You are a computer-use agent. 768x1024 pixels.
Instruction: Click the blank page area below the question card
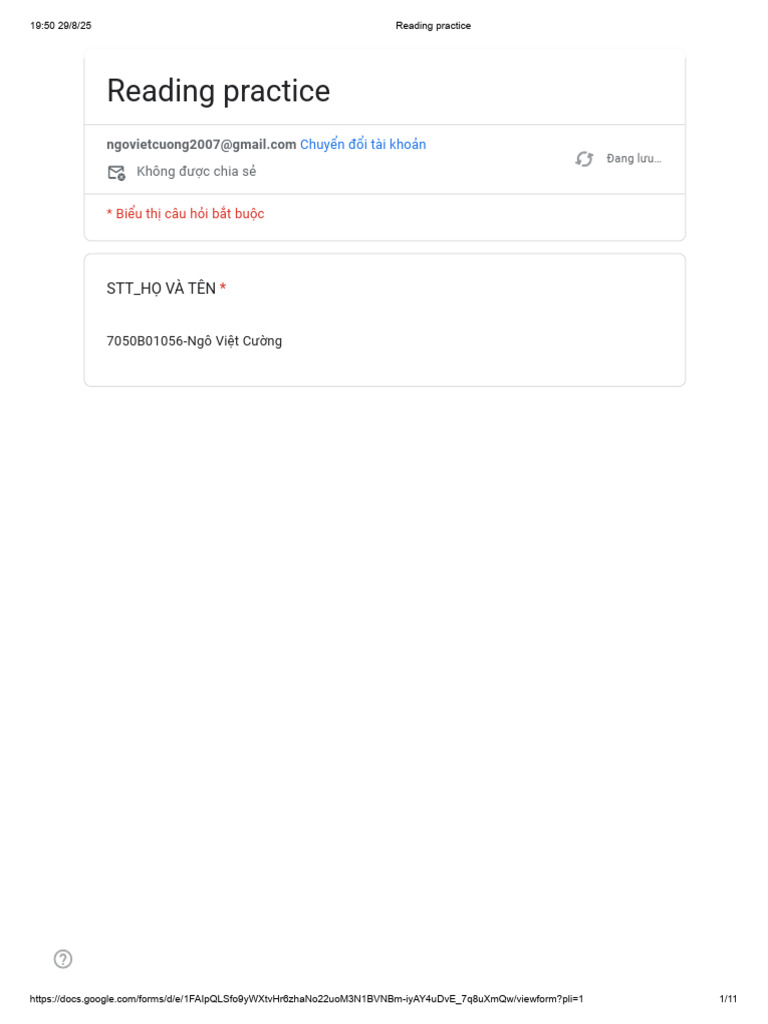(x=384, y=653)
